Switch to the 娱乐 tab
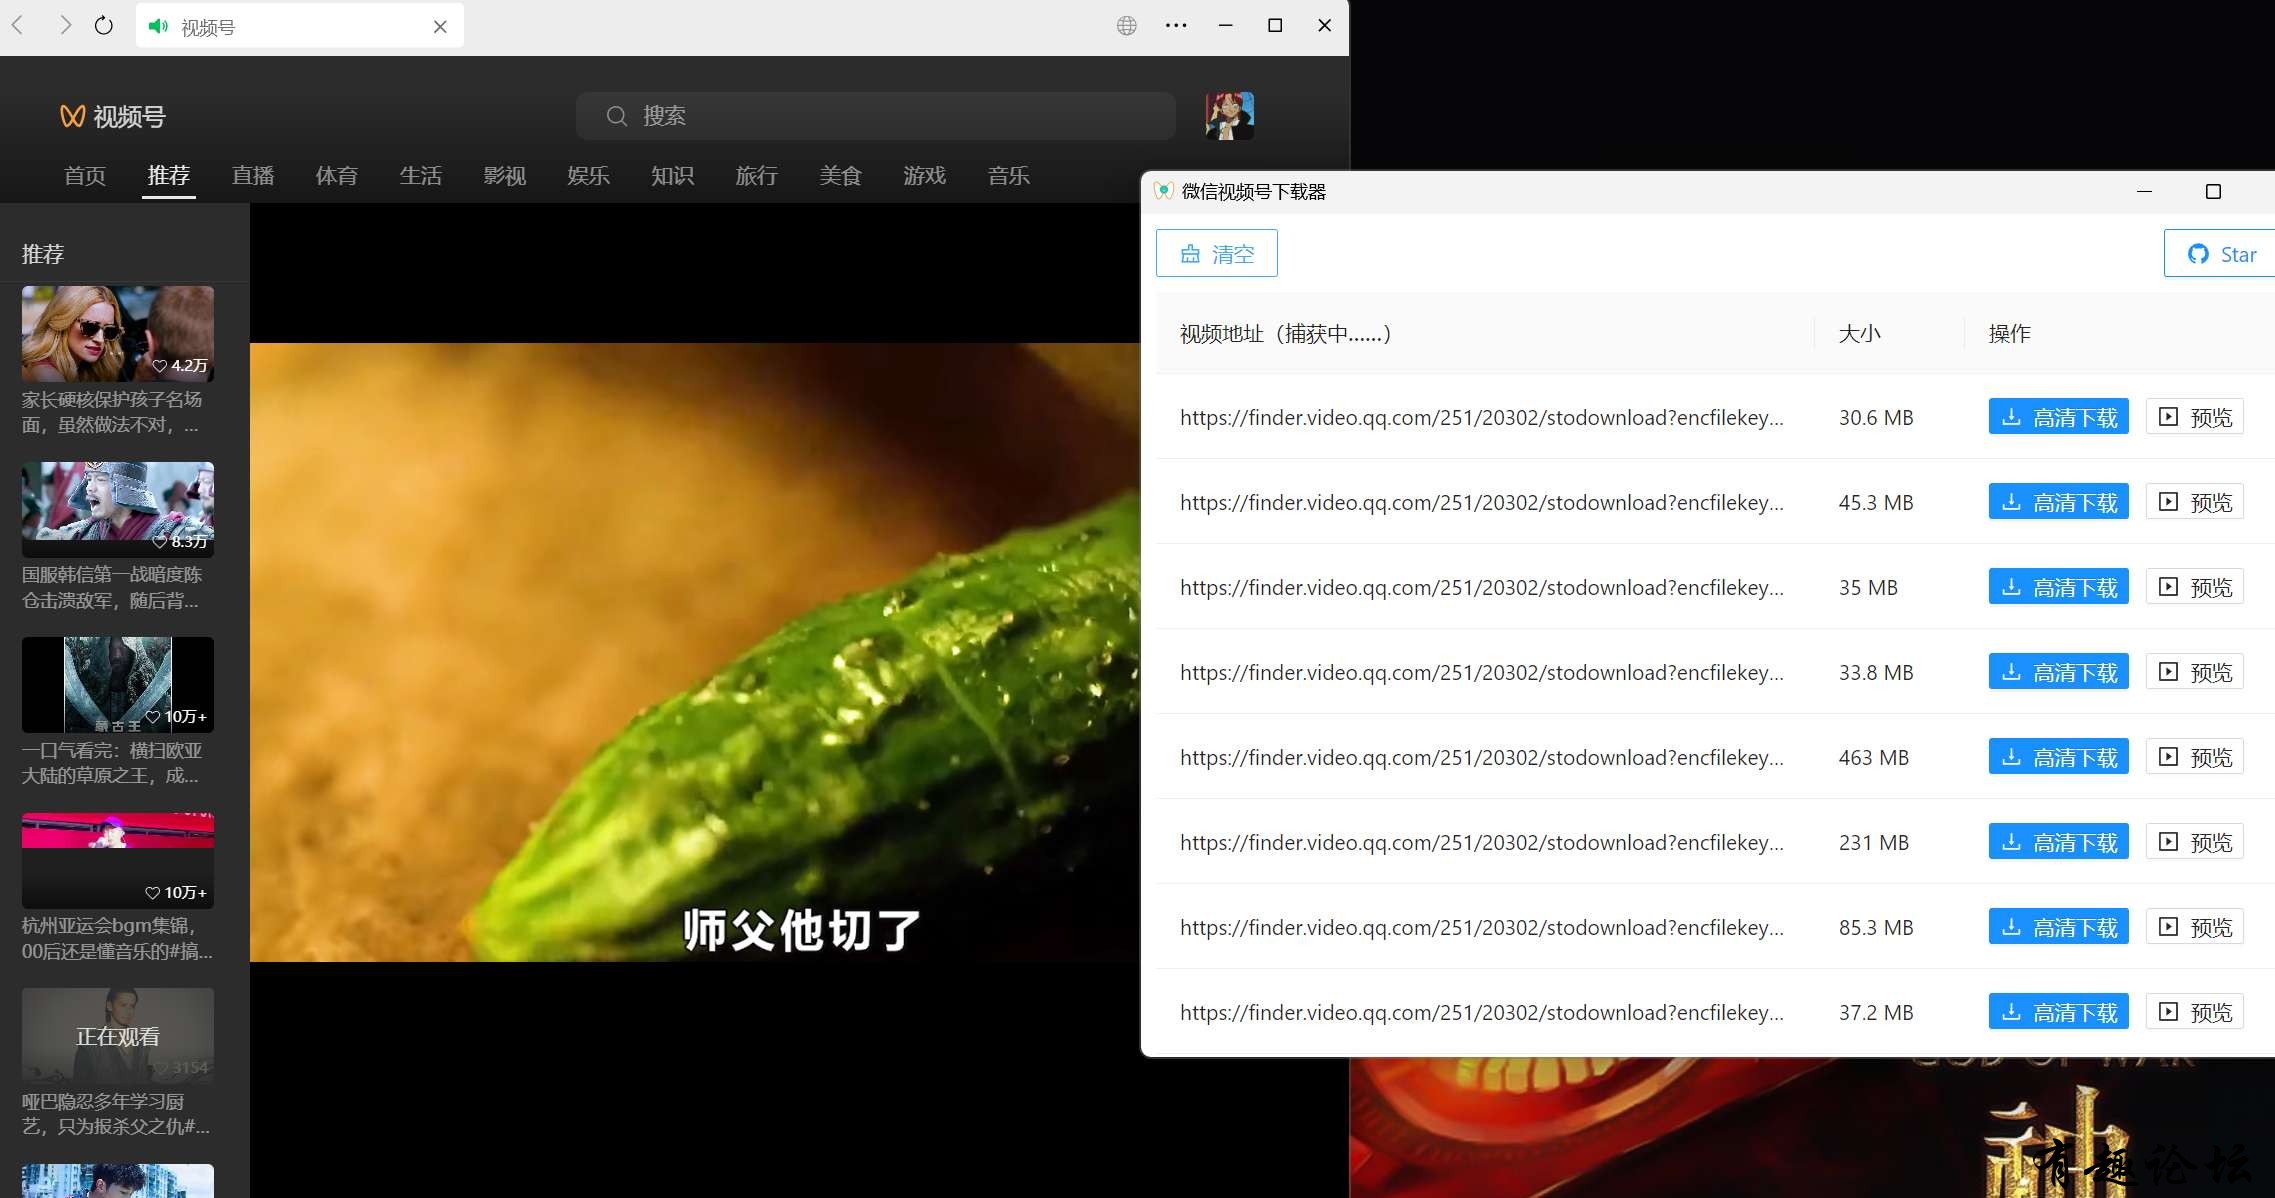This screenshot has height=1198, width=2275. click(x=589, y=176)
